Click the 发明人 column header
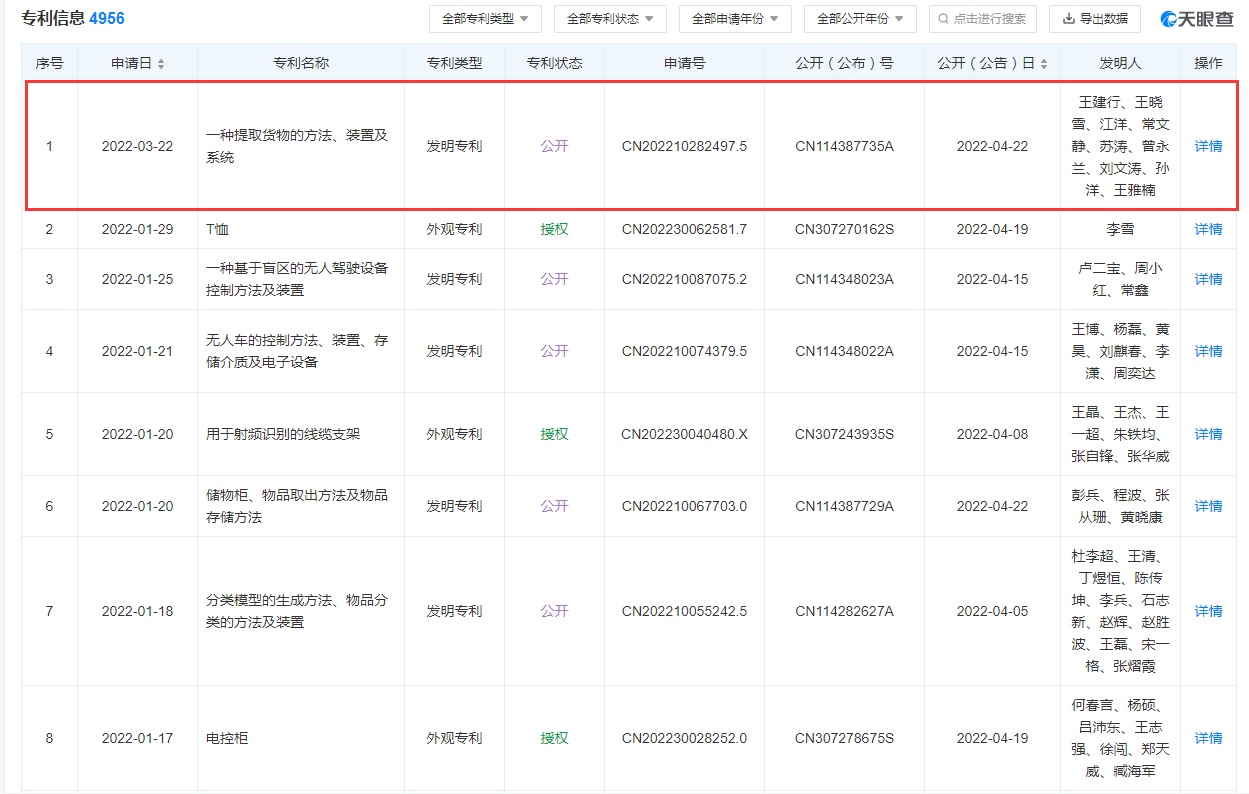1249x794 pixels. pyautogui.click(x=1120, y=63)
